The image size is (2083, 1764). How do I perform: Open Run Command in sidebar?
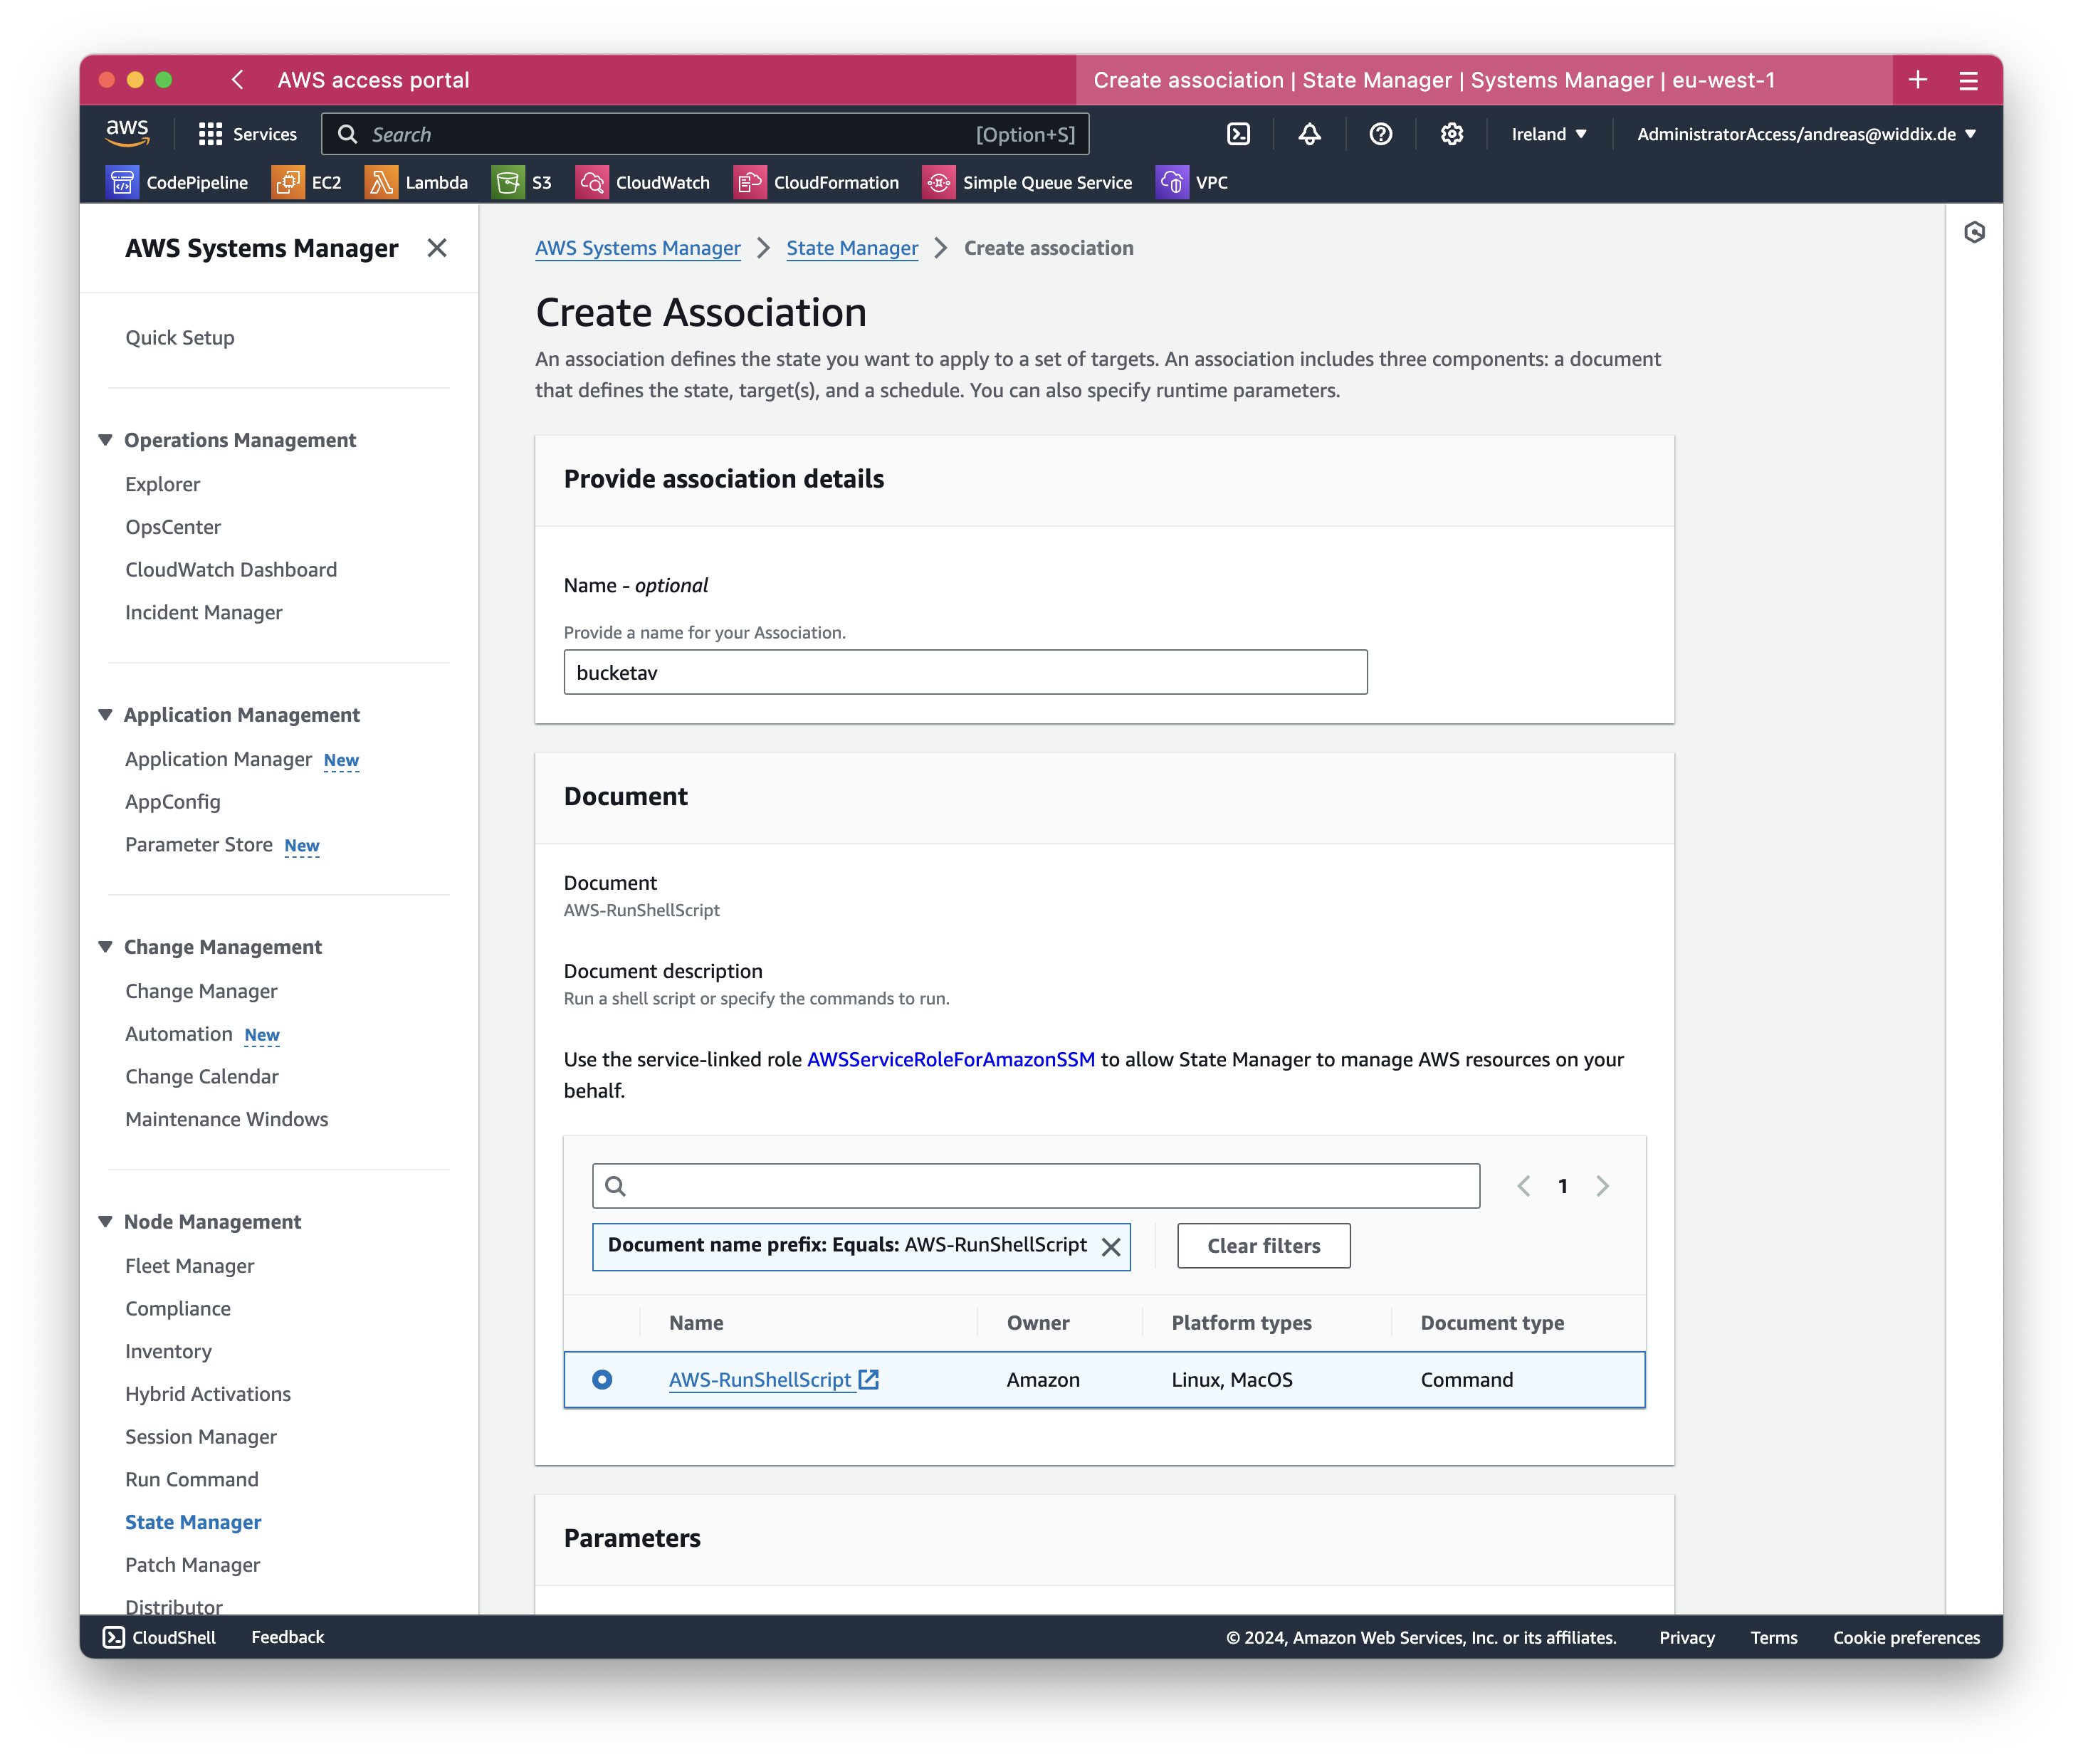pos(192,1479)
